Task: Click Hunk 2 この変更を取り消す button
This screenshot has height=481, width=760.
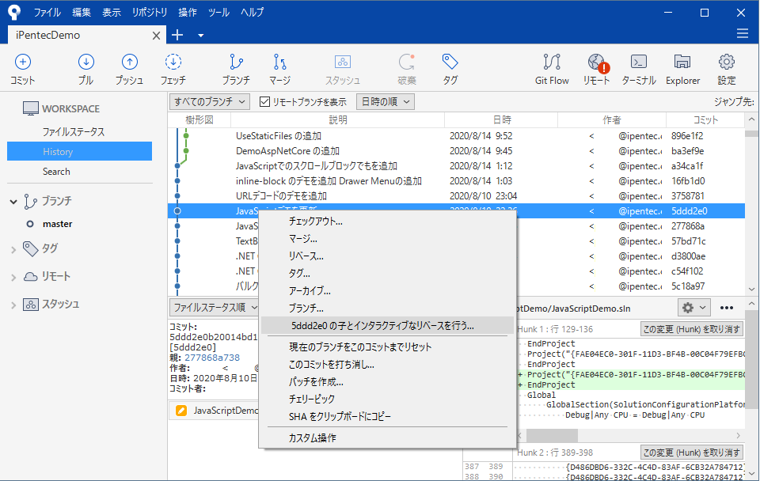Action: 691,452
